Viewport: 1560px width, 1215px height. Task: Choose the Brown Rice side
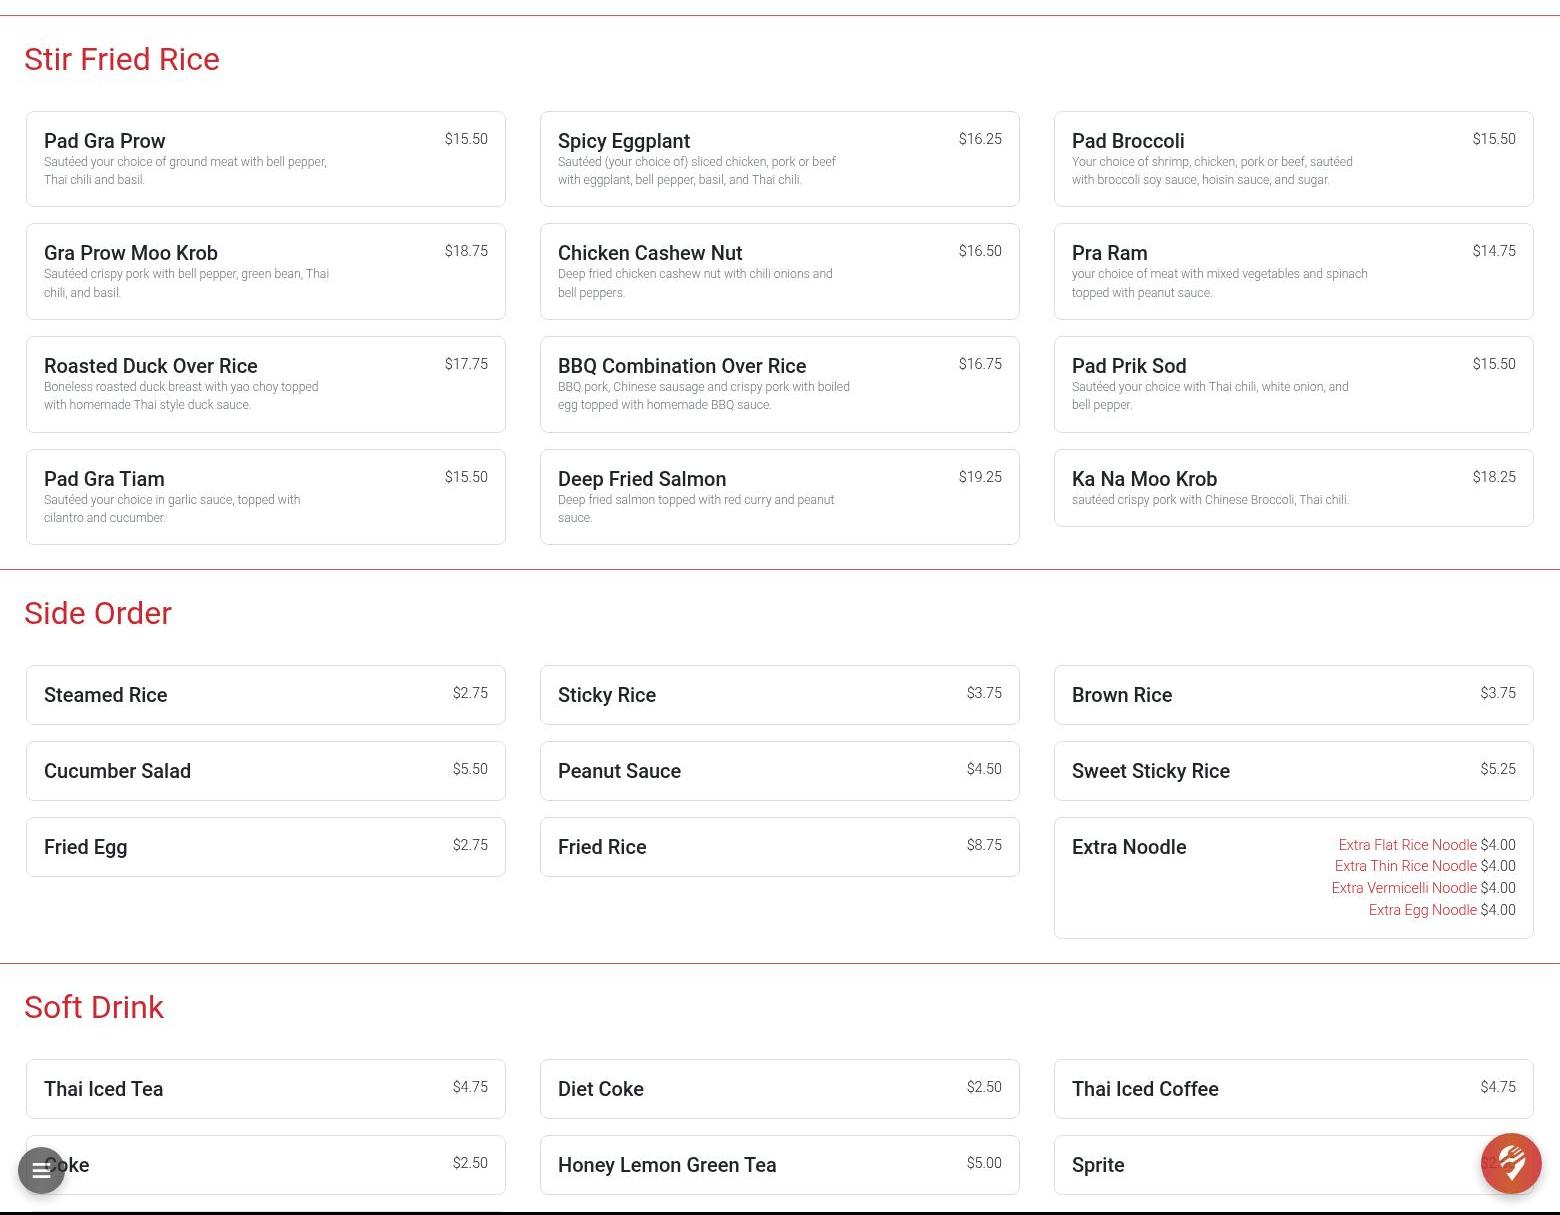(x=1294, y=695)
